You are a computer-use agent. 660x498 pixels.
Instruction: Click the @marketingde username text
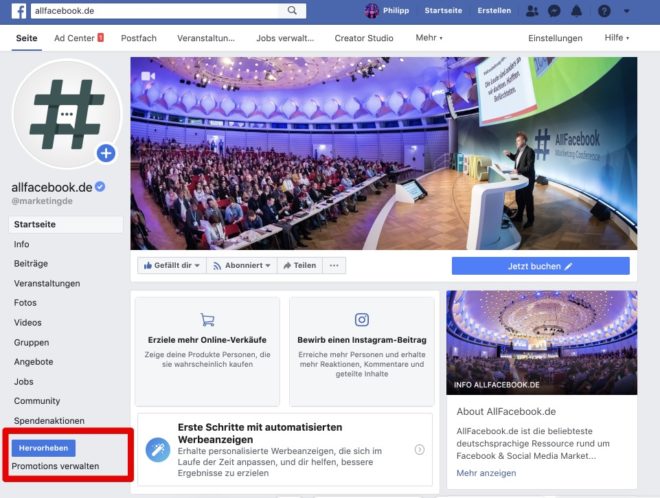(42, 201)
